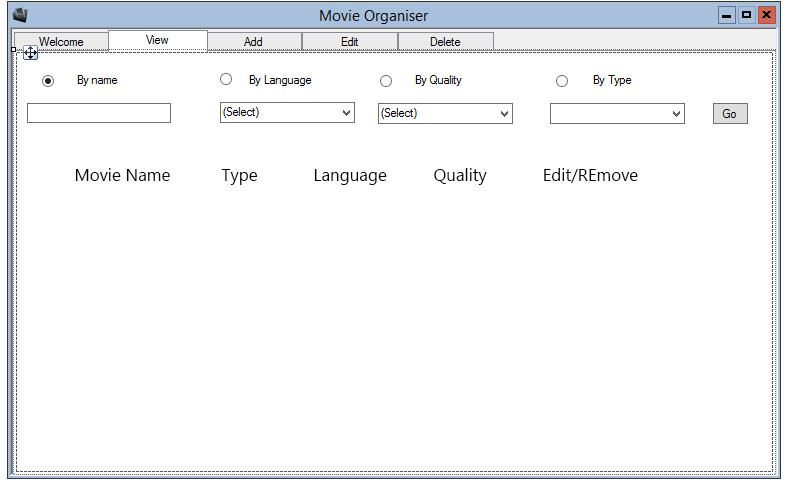
Task: Select the By name radio button
Action: 48,81
